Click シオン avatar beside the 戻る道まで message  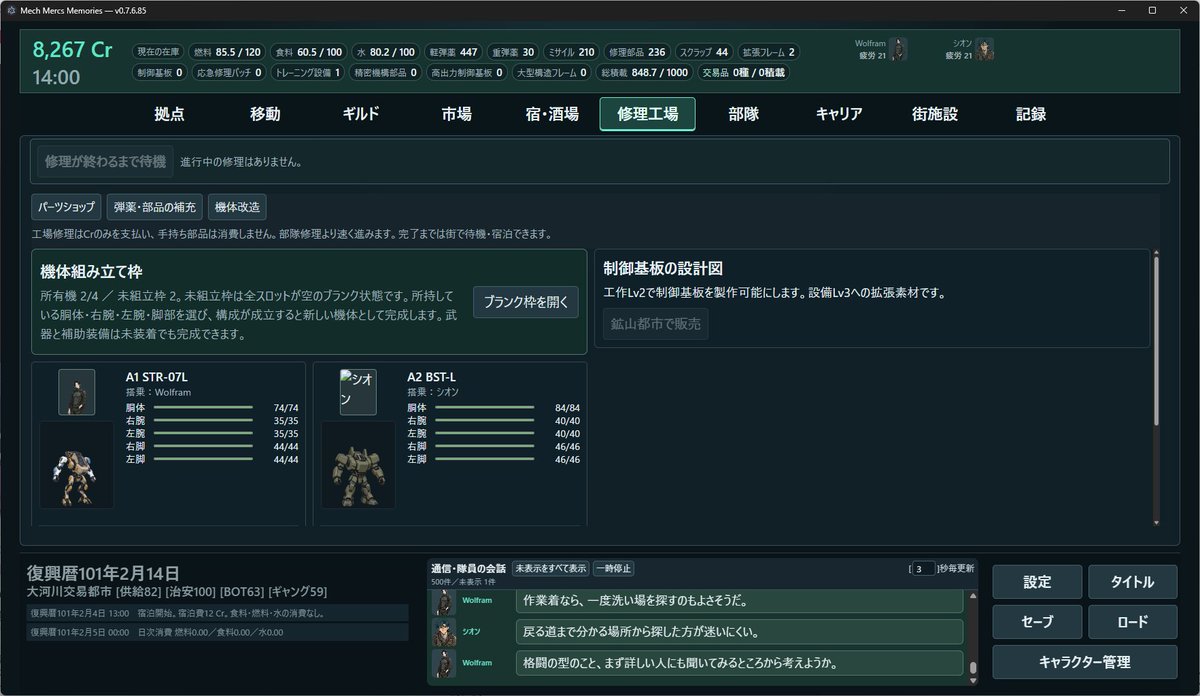click(443, 632)
